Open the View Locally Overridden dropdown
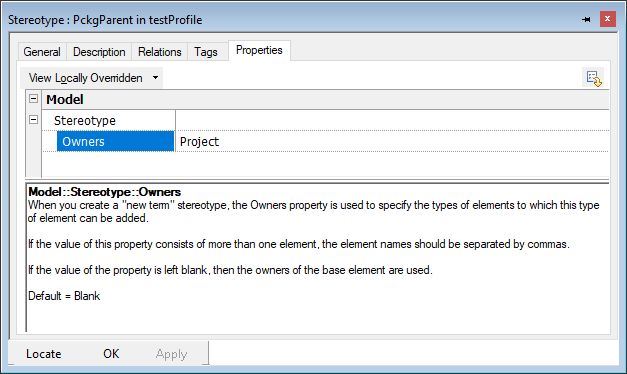The width and height of the screenshot is (627, 374). tap(92, 78)
